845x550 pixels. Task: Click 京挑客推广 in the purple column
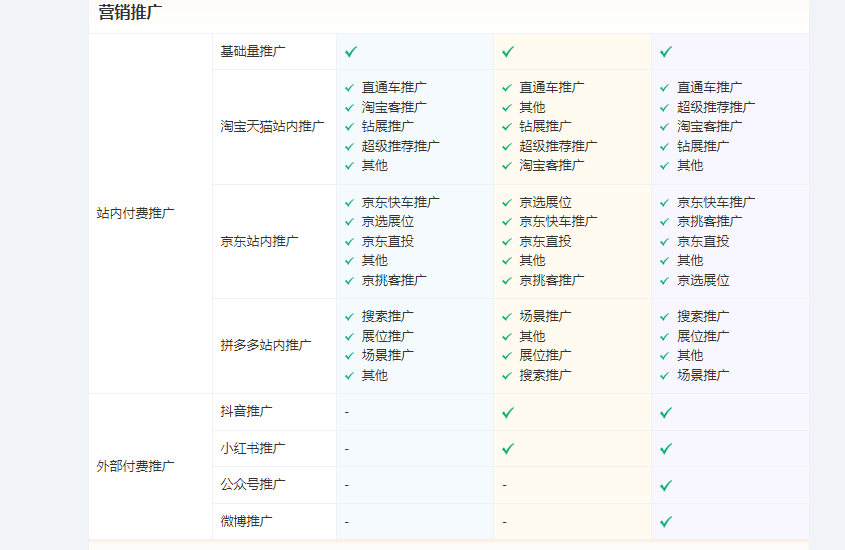pos(710,221)
